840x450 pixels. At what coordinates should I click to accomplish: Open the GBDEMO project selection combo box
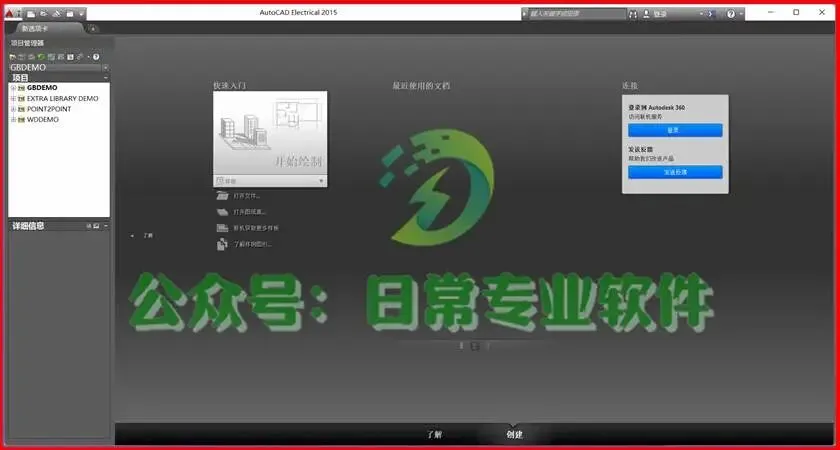coord(59,68)
